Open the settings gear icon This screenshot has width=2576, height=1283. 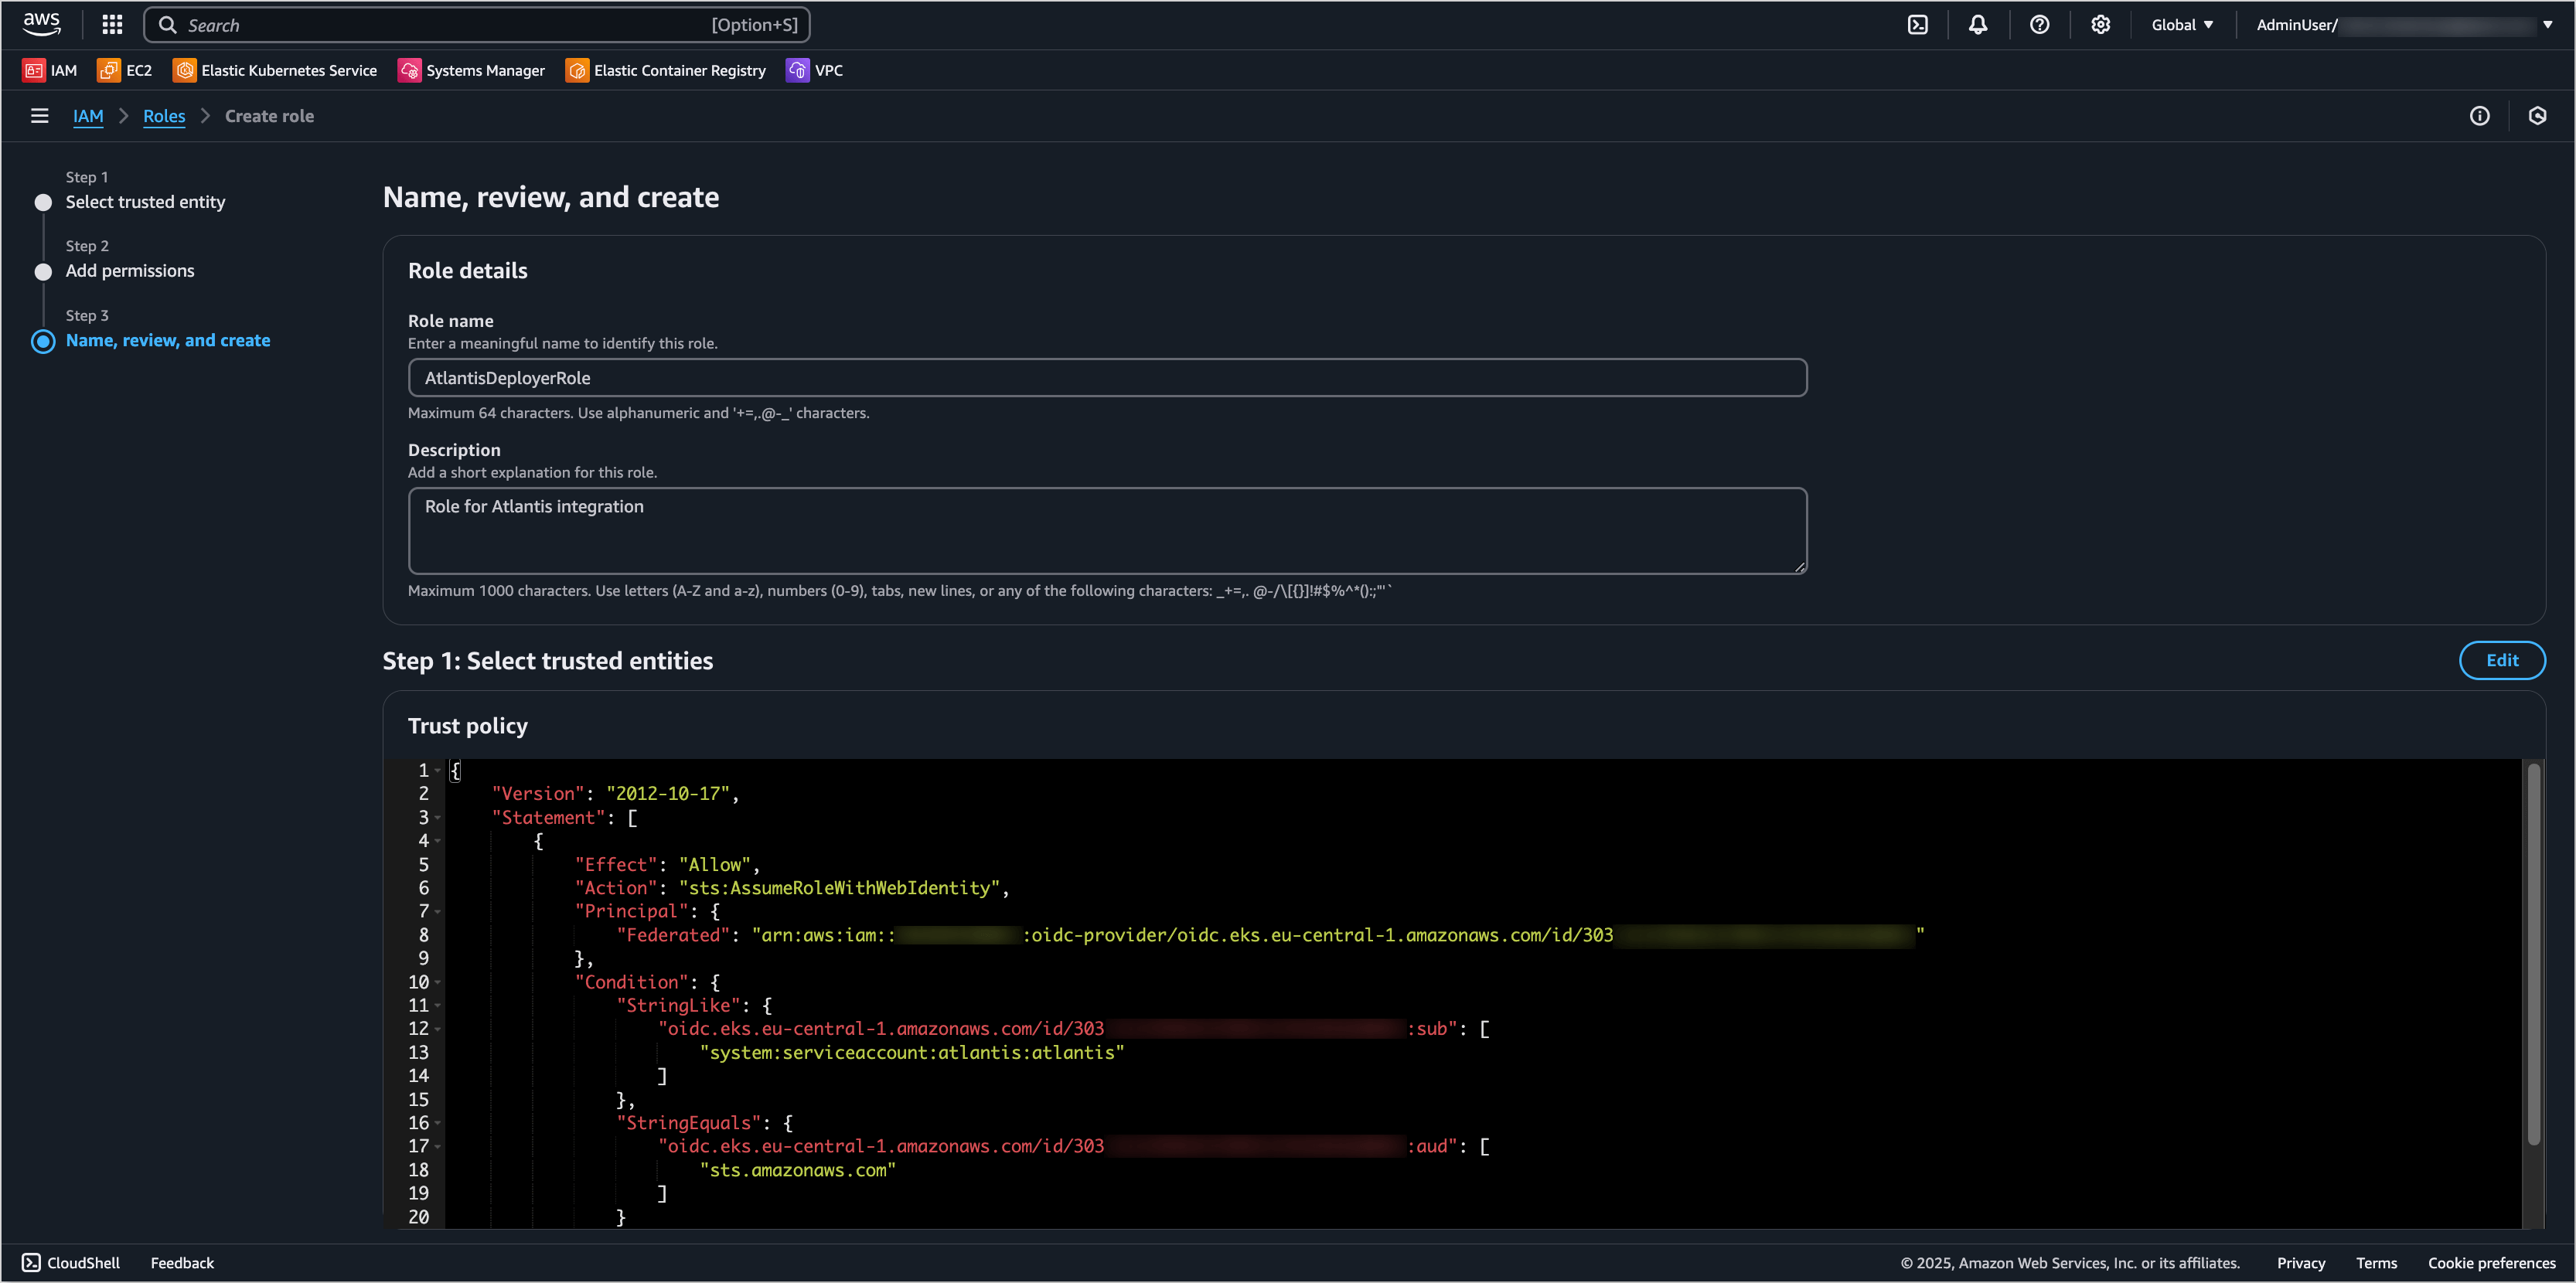pyautogui.click(x=2100, y=25)
